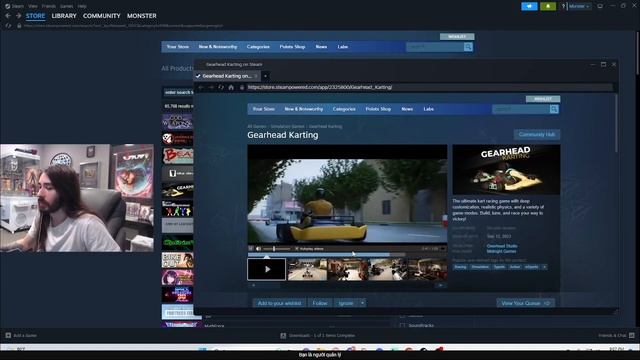The height and width of the screenshot is (360, 640).
Task: Open the View menu
Action: click(33, 6)
